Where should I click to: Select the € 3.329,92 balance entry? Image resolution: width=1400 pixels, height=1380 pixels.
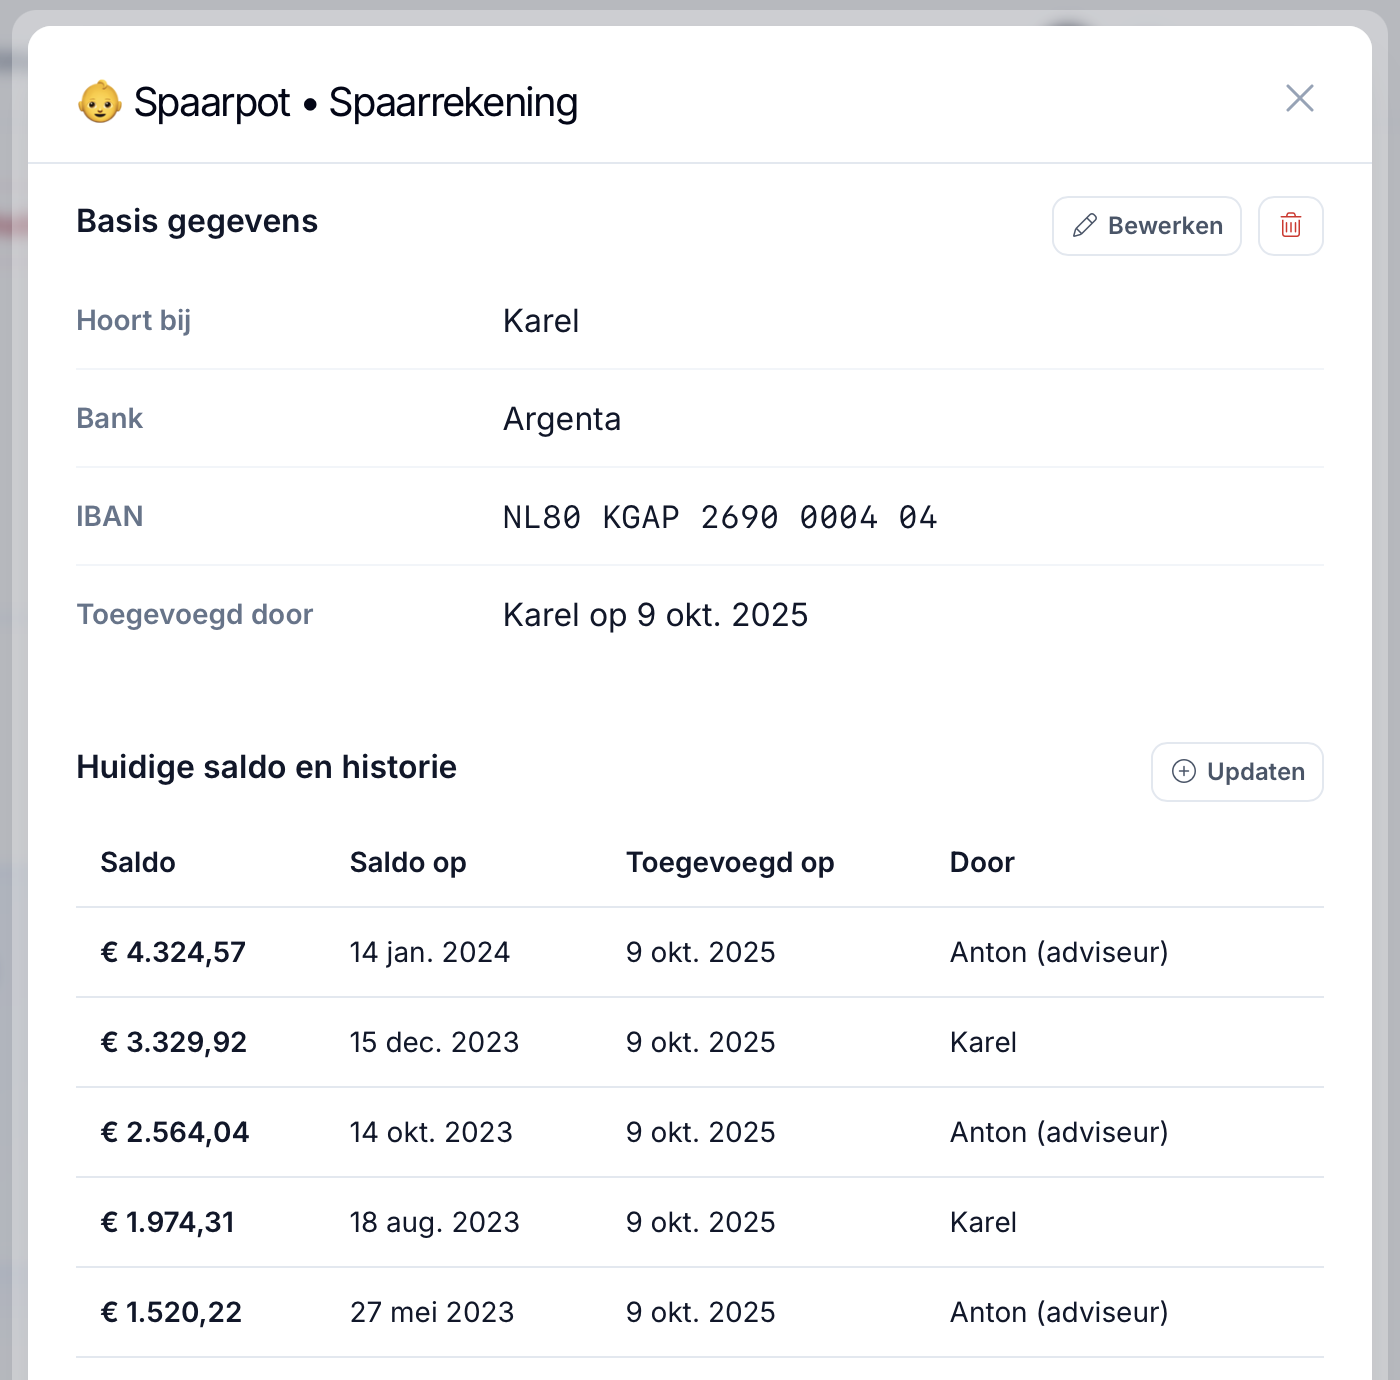(174, 1042)
